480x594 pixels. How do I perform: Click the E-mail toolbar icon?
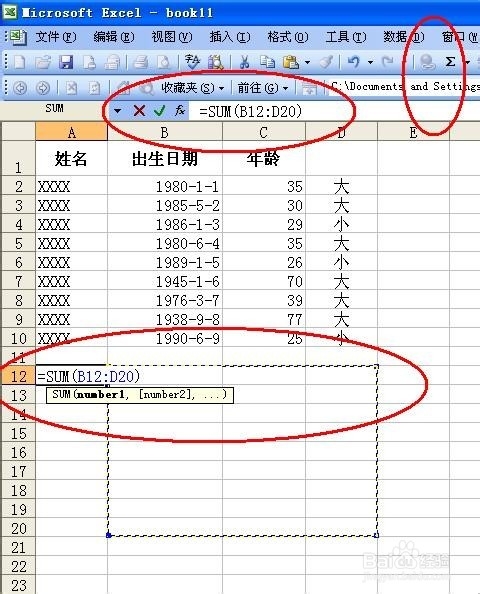pos(112,62)
